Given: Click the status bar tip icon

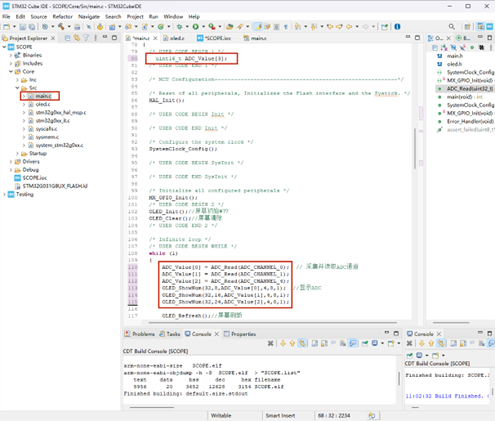Looking at the screenshot, I should click(x=372, y=416).
